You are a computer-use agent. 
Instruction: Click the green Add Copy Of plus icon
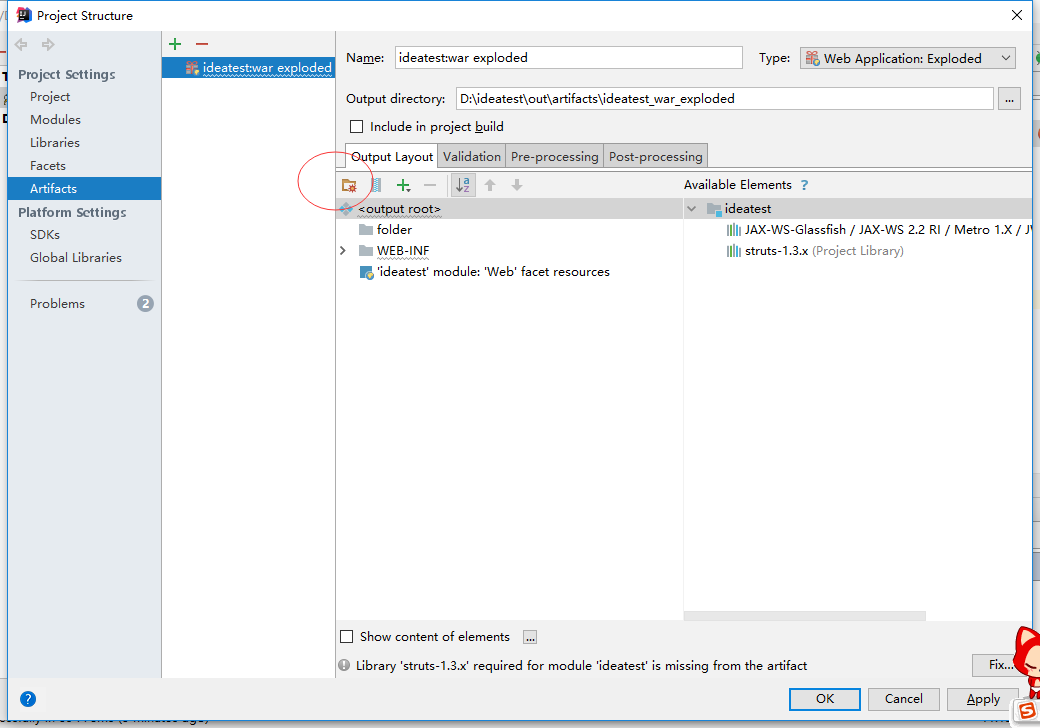(x=403, y=185)
